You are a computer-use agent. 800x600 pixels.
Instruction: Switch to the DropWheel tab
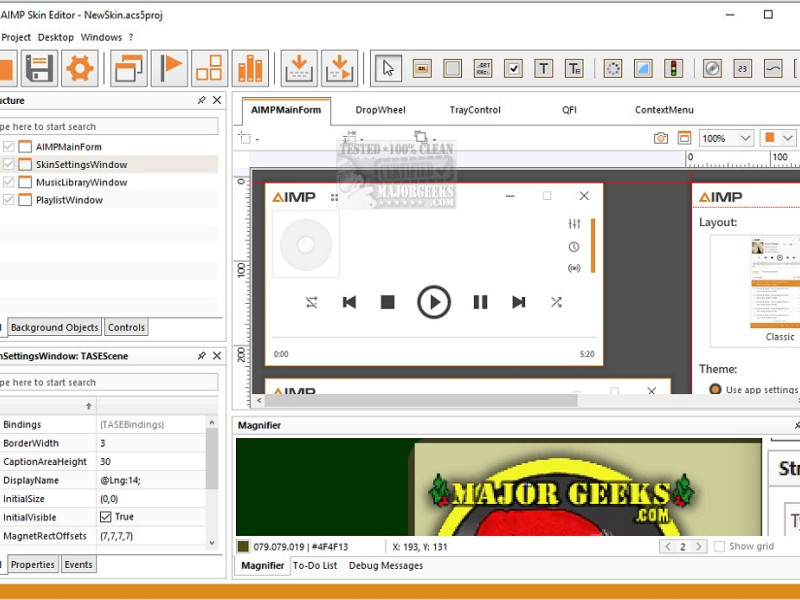click(x=380, y=110)
